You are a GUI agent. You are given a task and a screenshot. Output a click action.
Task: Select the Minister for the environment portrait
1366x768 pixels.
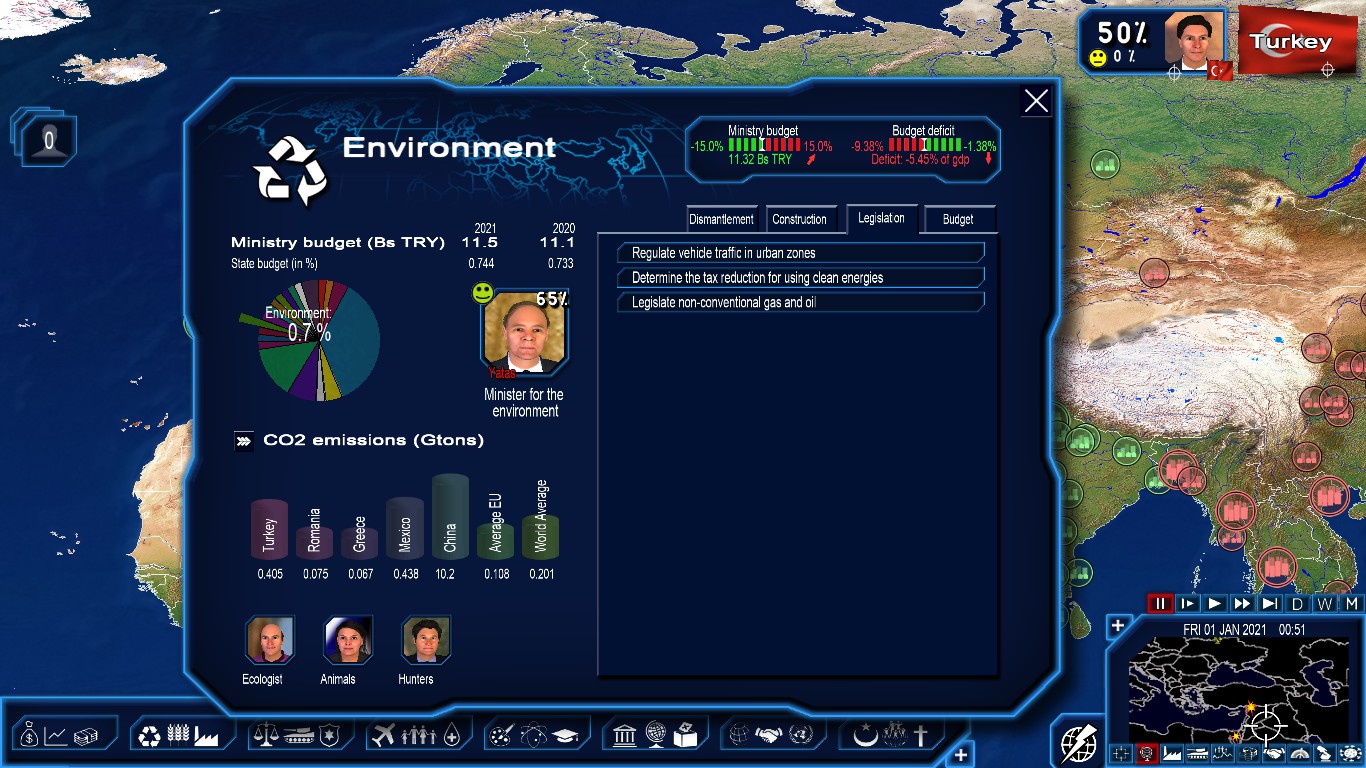click(x=524, y=329)
